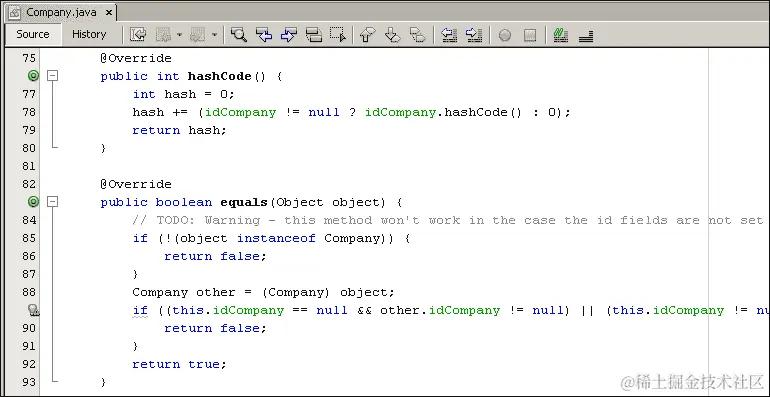Click the TODO warning comment line
This screenshot has height=397, width=770.
[x=447, y=220]
